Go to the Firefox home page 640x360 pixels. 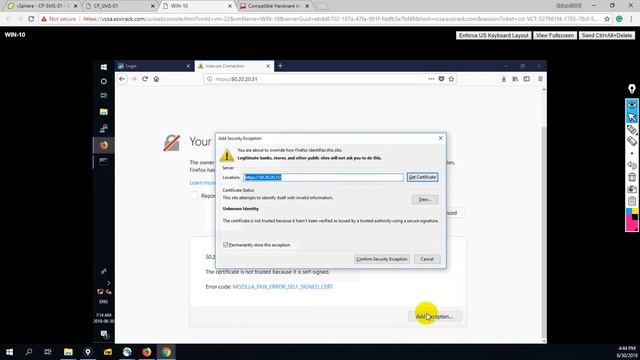point(156,79)
